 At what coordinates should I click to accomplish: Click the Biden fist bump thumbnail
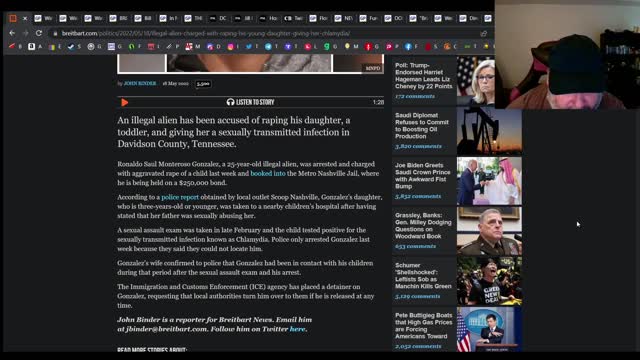[x=489, y=181]
